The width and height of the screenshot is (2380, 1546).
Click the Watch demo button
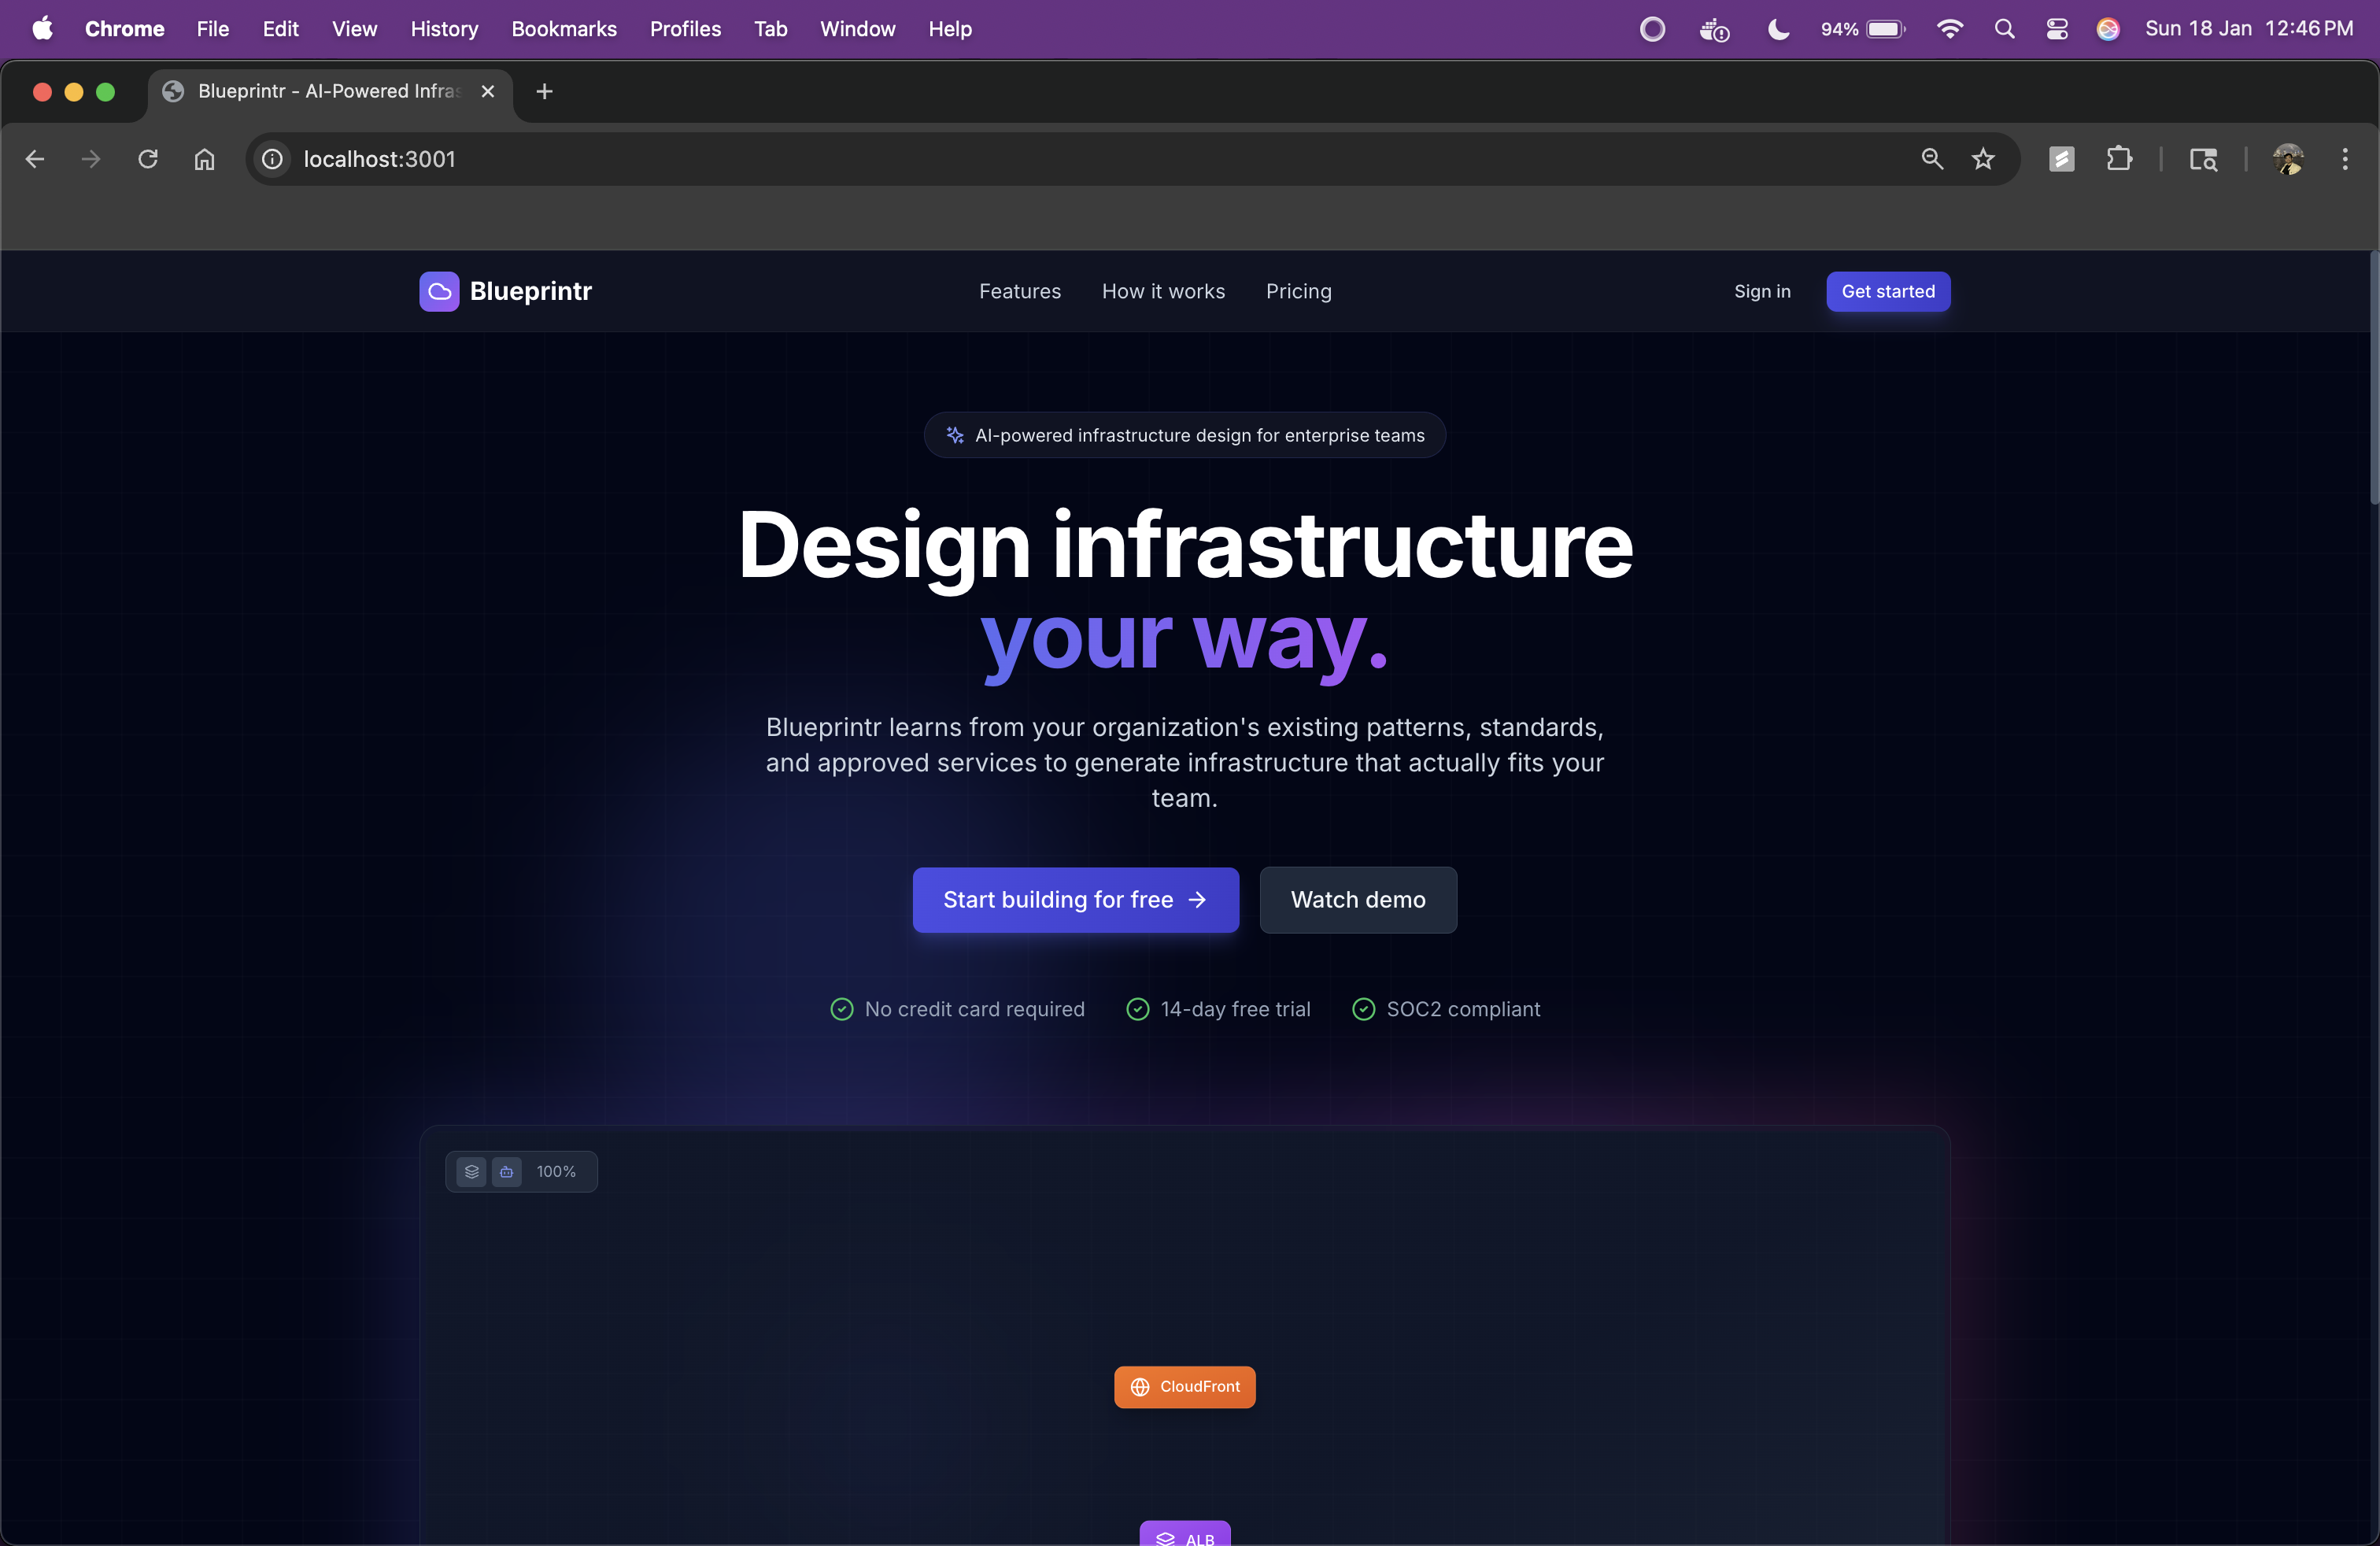click(x=1357, y=899)
